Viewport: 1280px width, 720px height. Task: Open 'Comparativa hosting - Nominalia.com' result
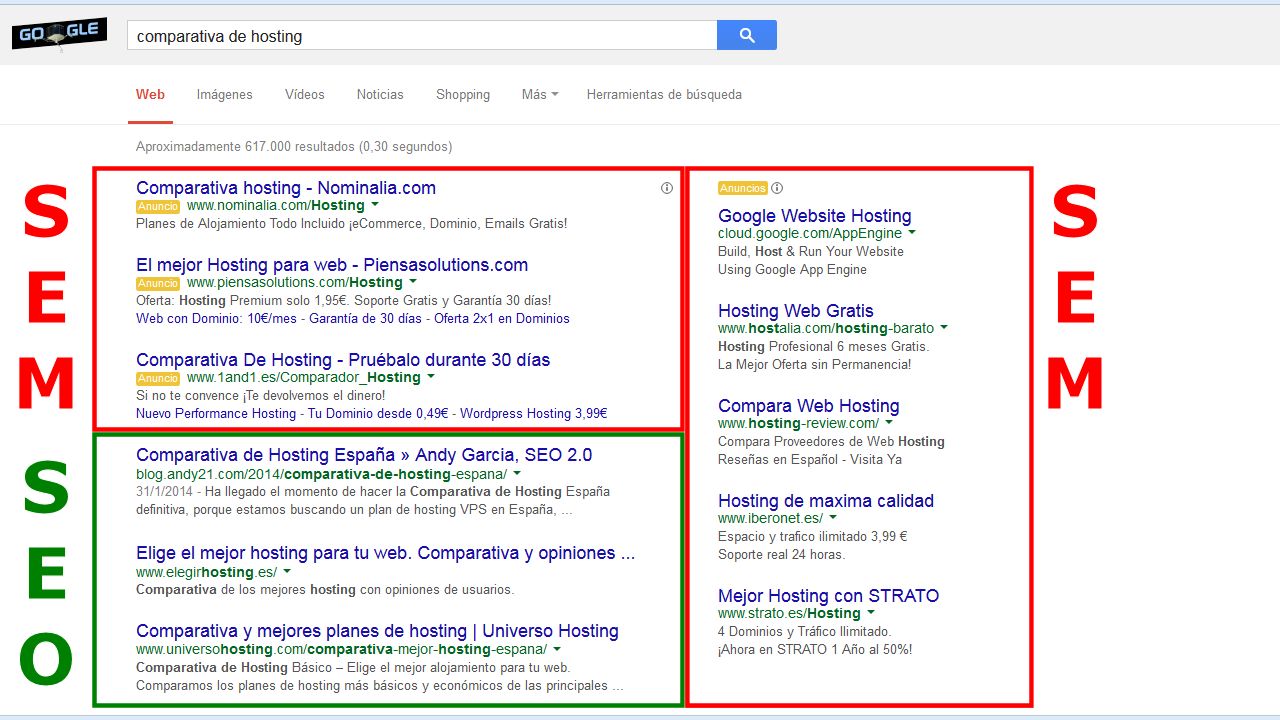pos(286,187)
